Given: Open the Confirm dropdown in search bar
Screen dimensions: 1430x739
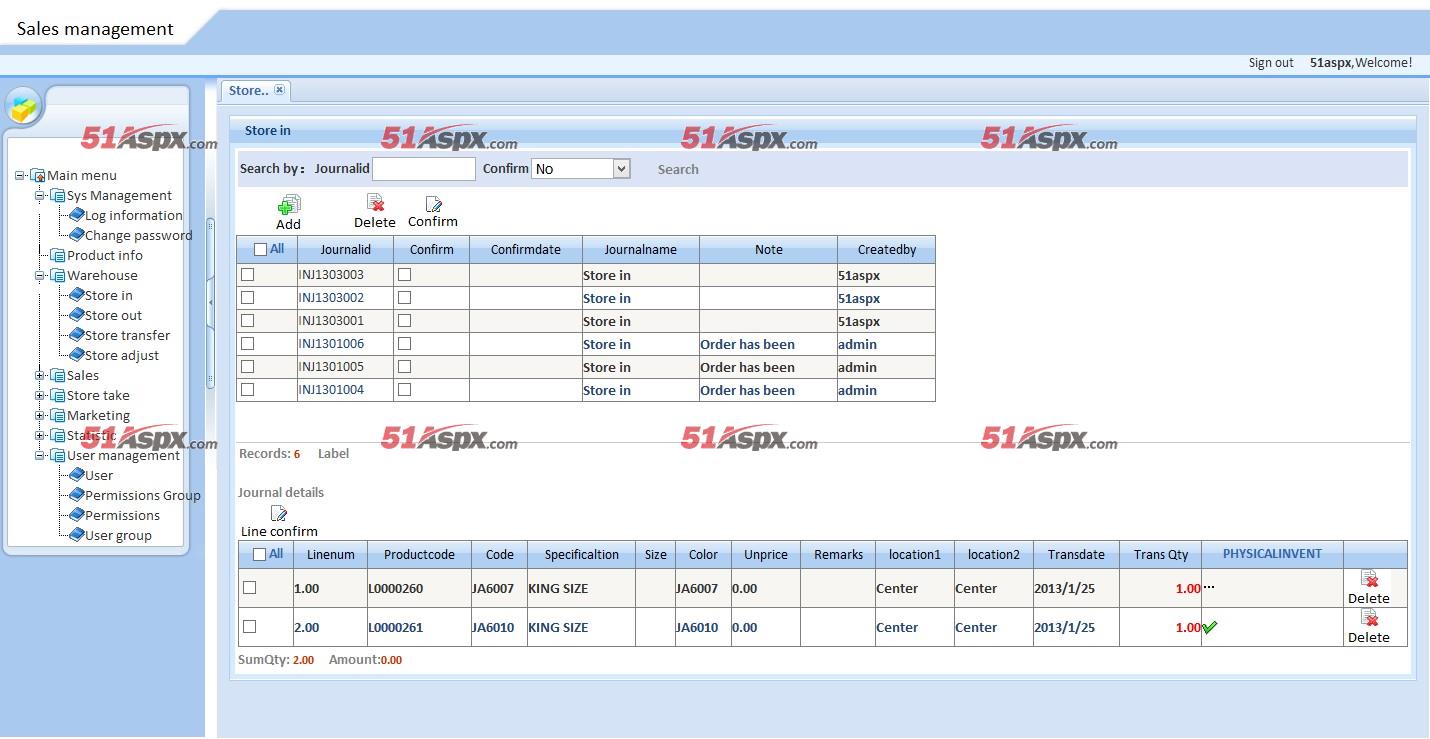Looking at the screenshot, I should click(x=621, y=169).
